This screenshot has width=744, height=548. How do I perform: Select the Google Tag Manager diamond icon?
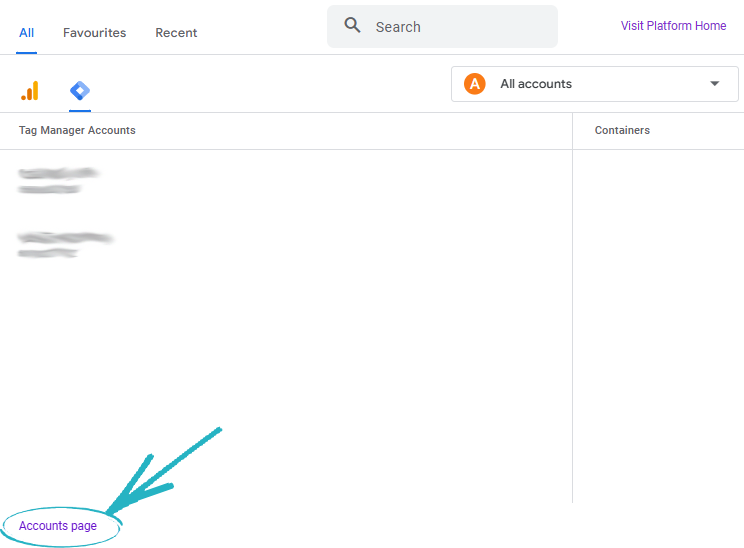coord(80,91)
